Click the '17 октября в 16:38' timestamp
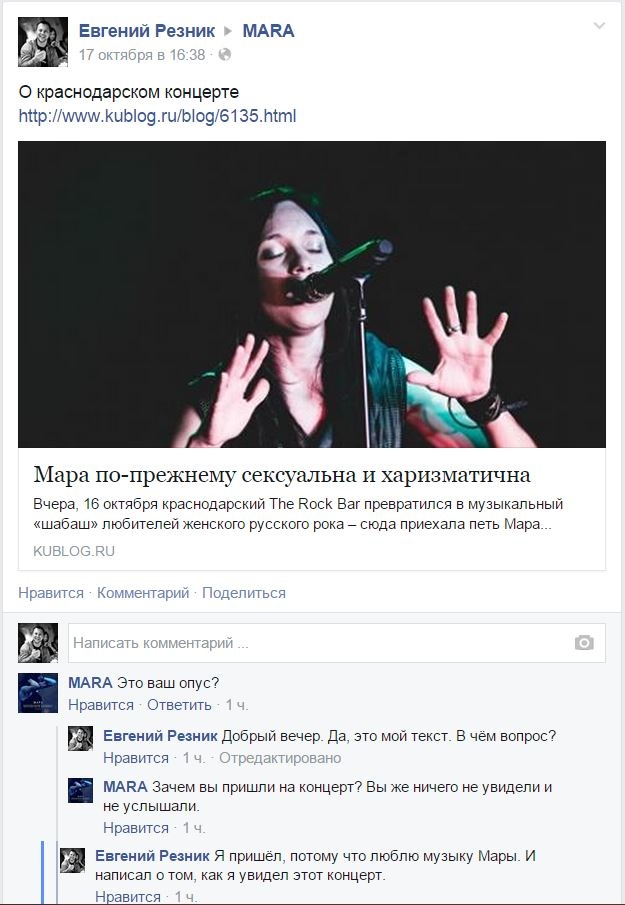This screenshot has height=905, width=625. pos(142,55)
